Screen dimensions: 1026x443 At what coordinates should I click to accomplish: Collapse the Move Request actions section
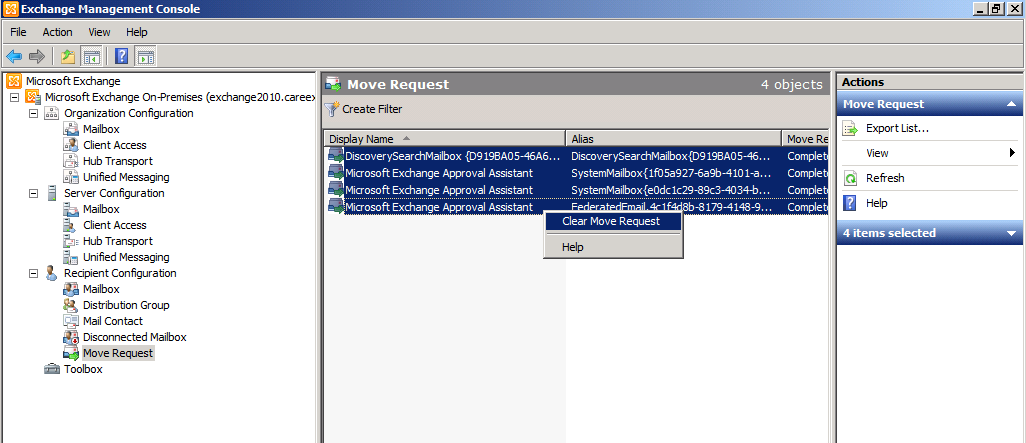1011,104
